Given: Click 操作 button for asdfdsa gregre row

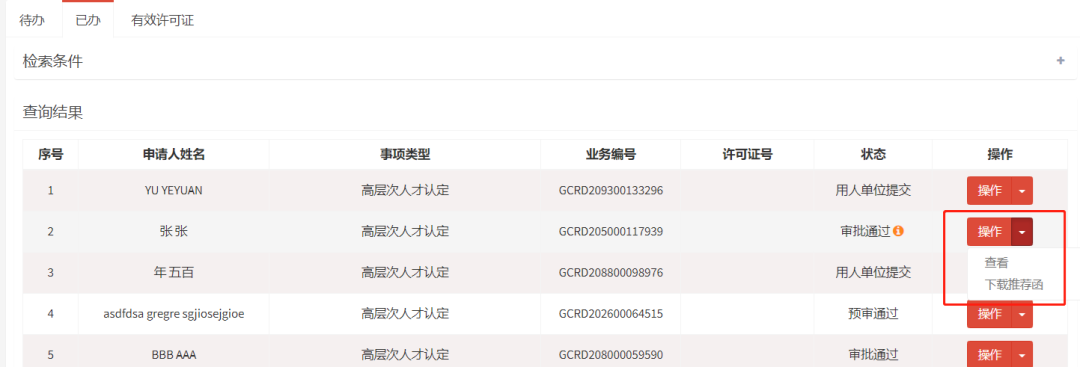Looking at the screenshot, I should click(x=989, y=314).
